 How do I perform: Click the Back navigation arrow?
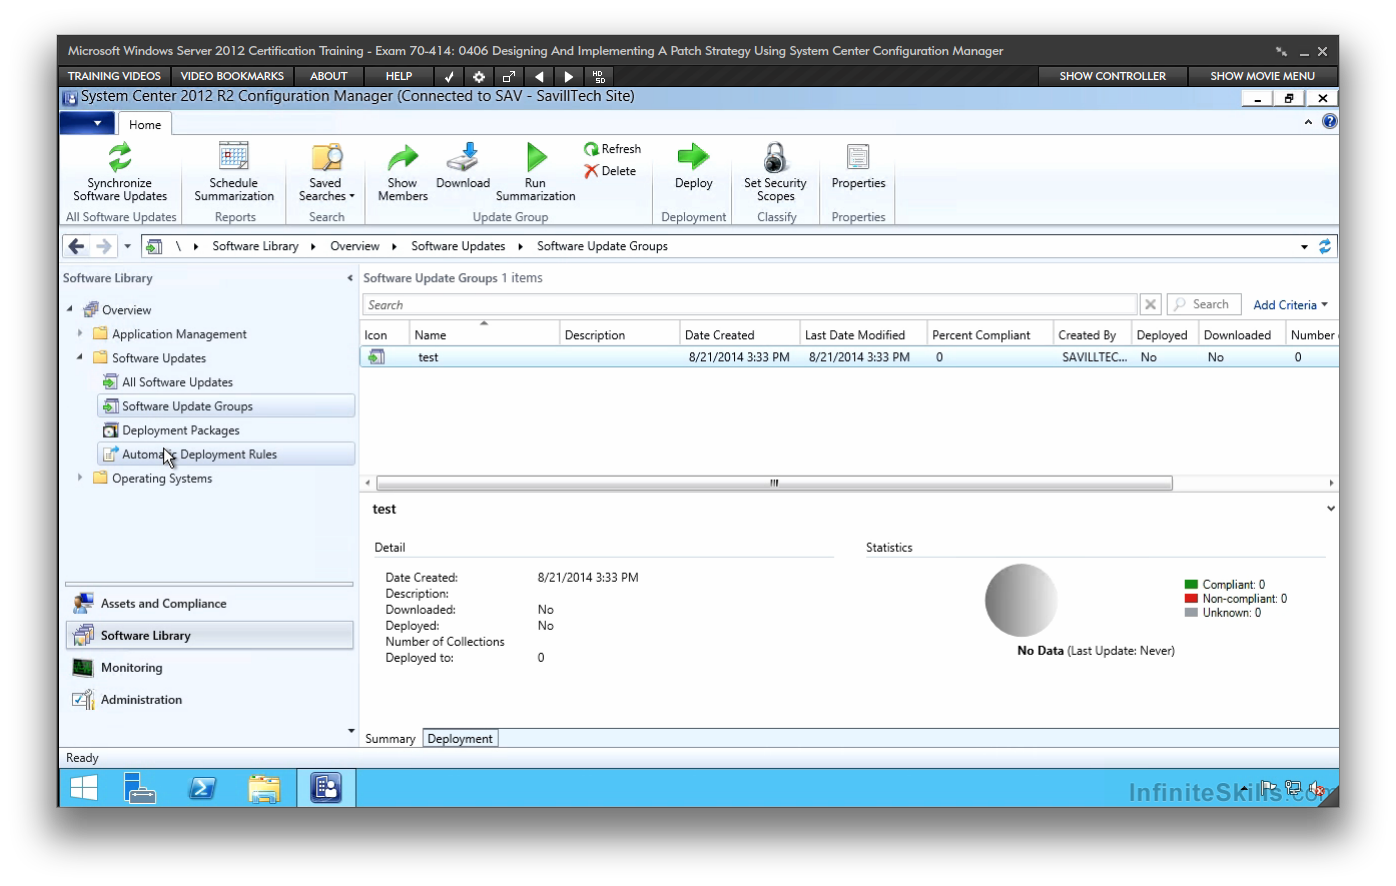[76, 246]
